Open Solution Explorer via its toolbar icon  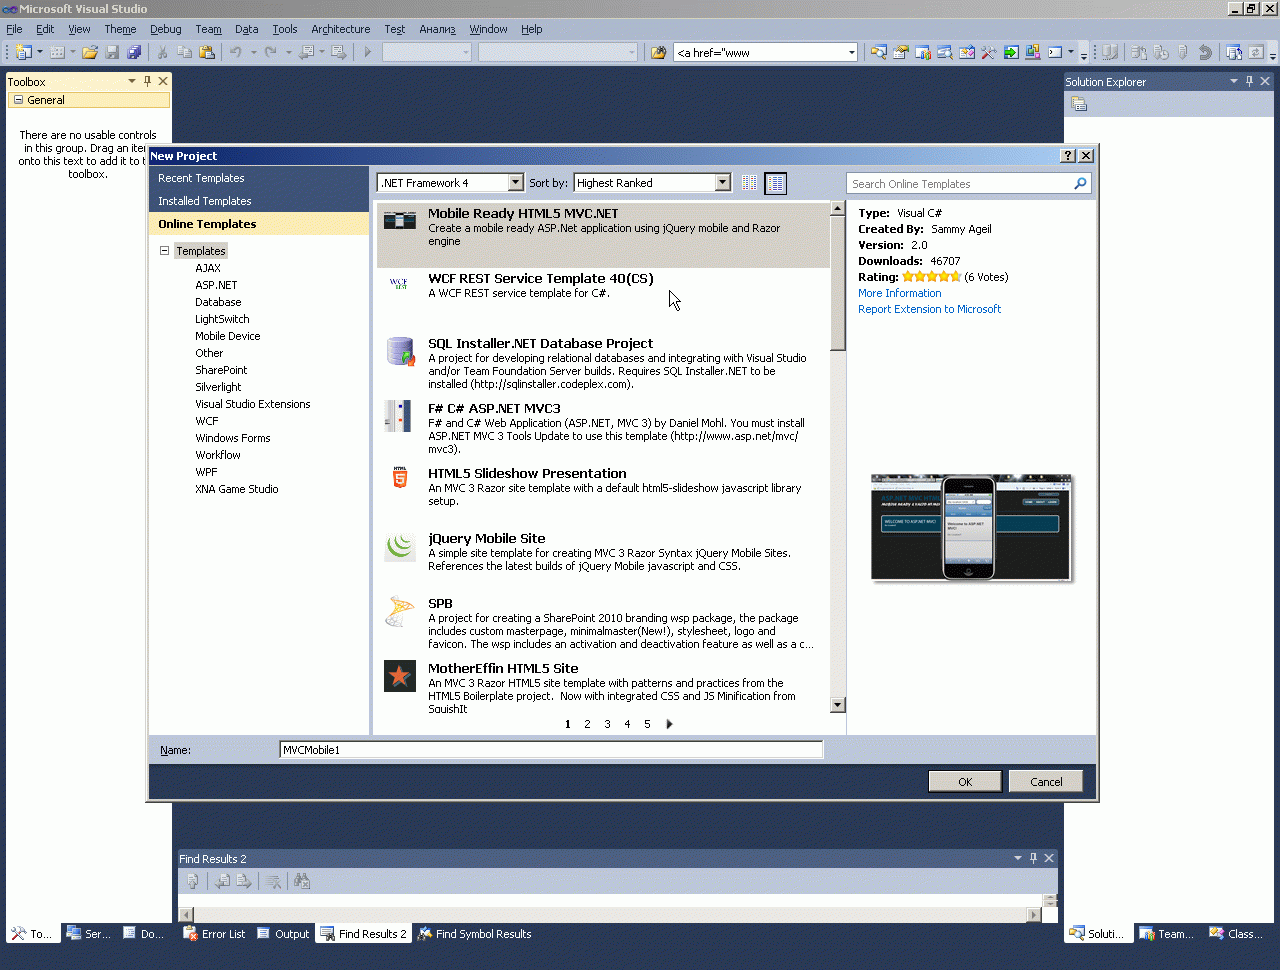pyautogui.click(x=879, y=52)
